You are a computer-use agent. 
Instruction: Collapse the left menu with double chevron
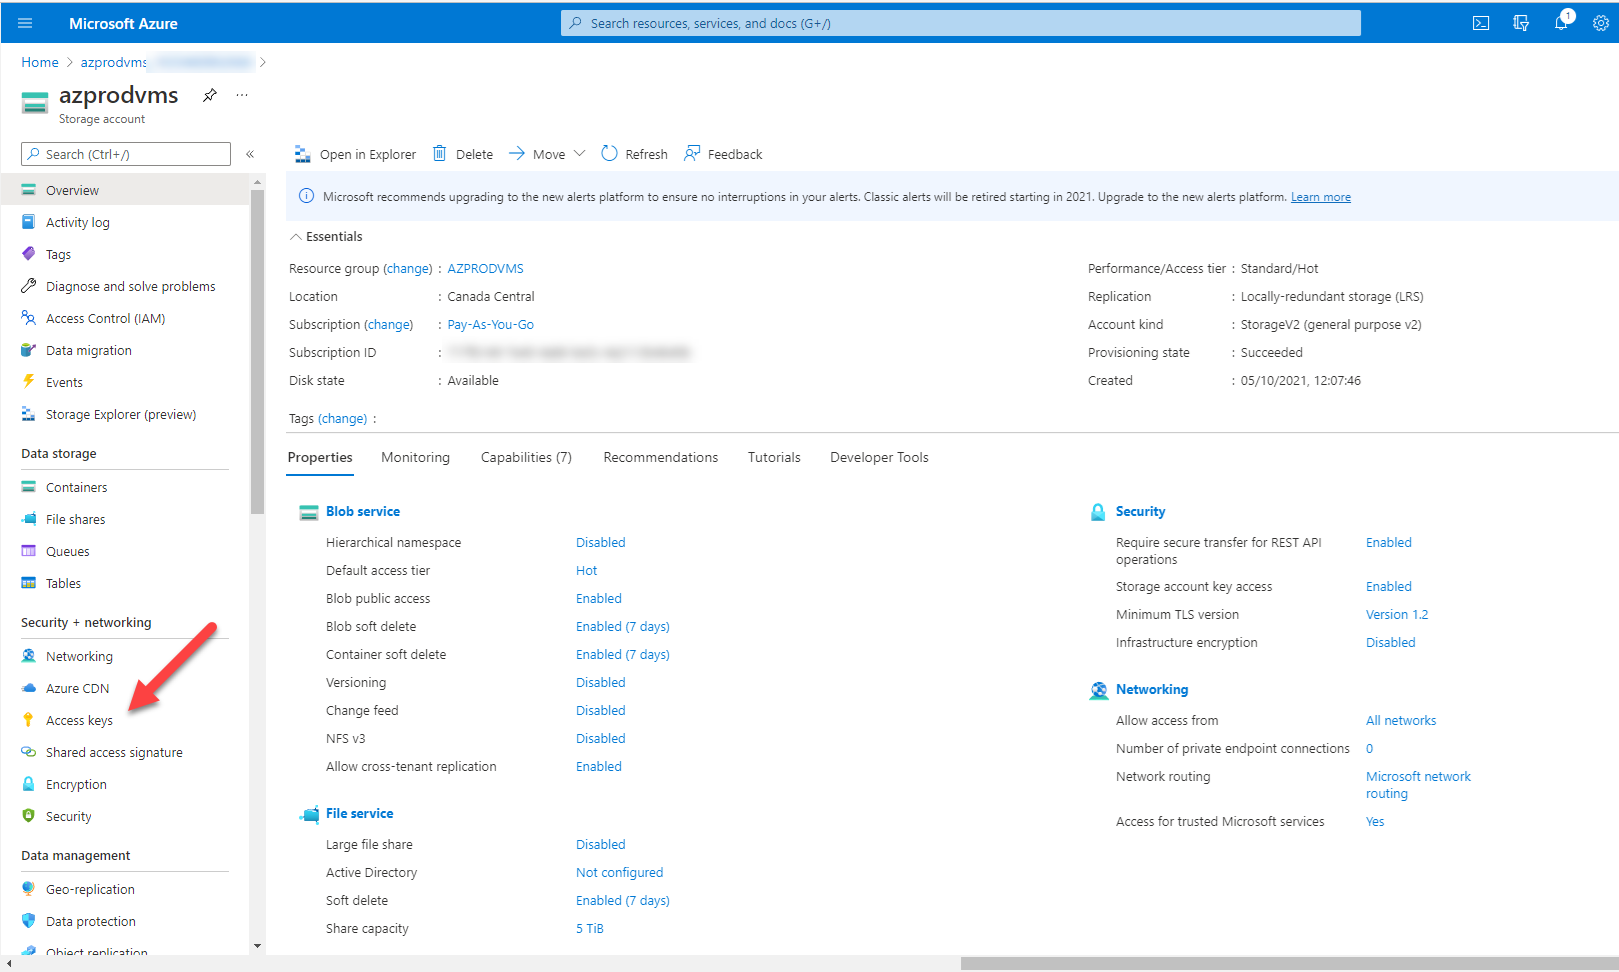(x=250, y=154)
